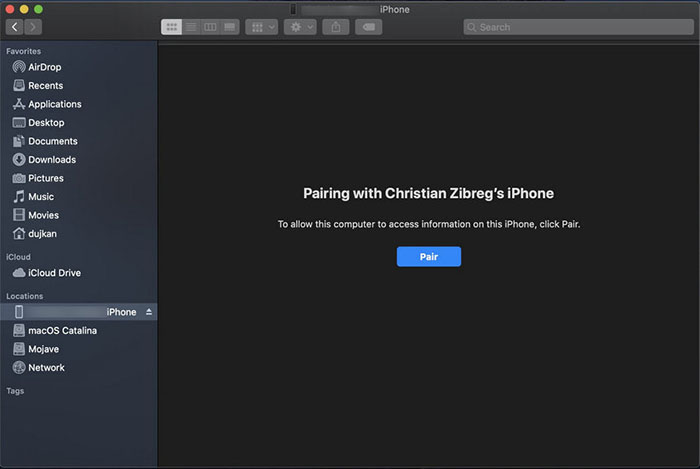Open the group-by grid dropdown
Viewport: 700px width, 469px height.
click(262, 27)
